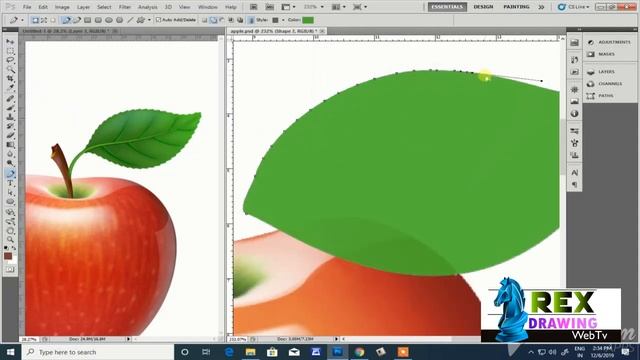640x360 pixels.
Task: Enable Paths mode in options bar
Action: pos(44,20)
